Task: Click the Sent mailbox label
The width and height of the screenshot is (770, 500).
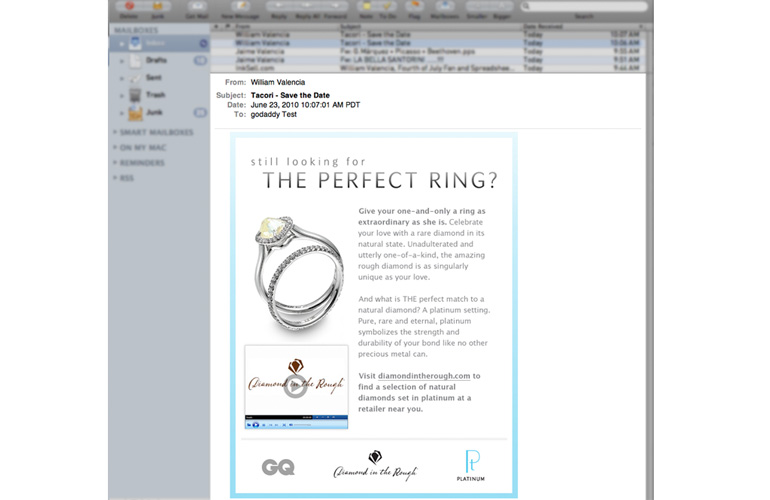Action: [x=154, y=78]
